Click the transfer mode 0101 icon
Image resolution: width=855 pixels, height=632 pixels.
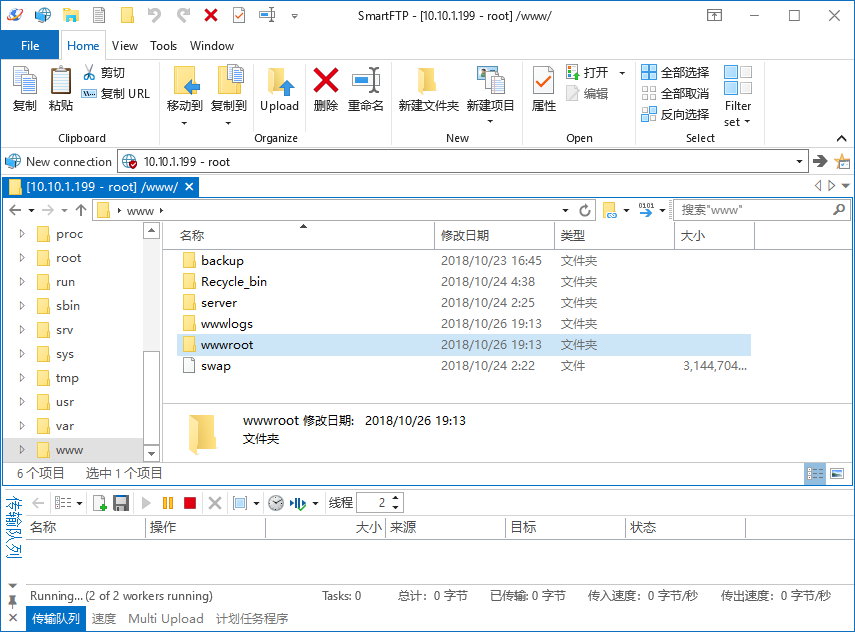coord(646,210)
